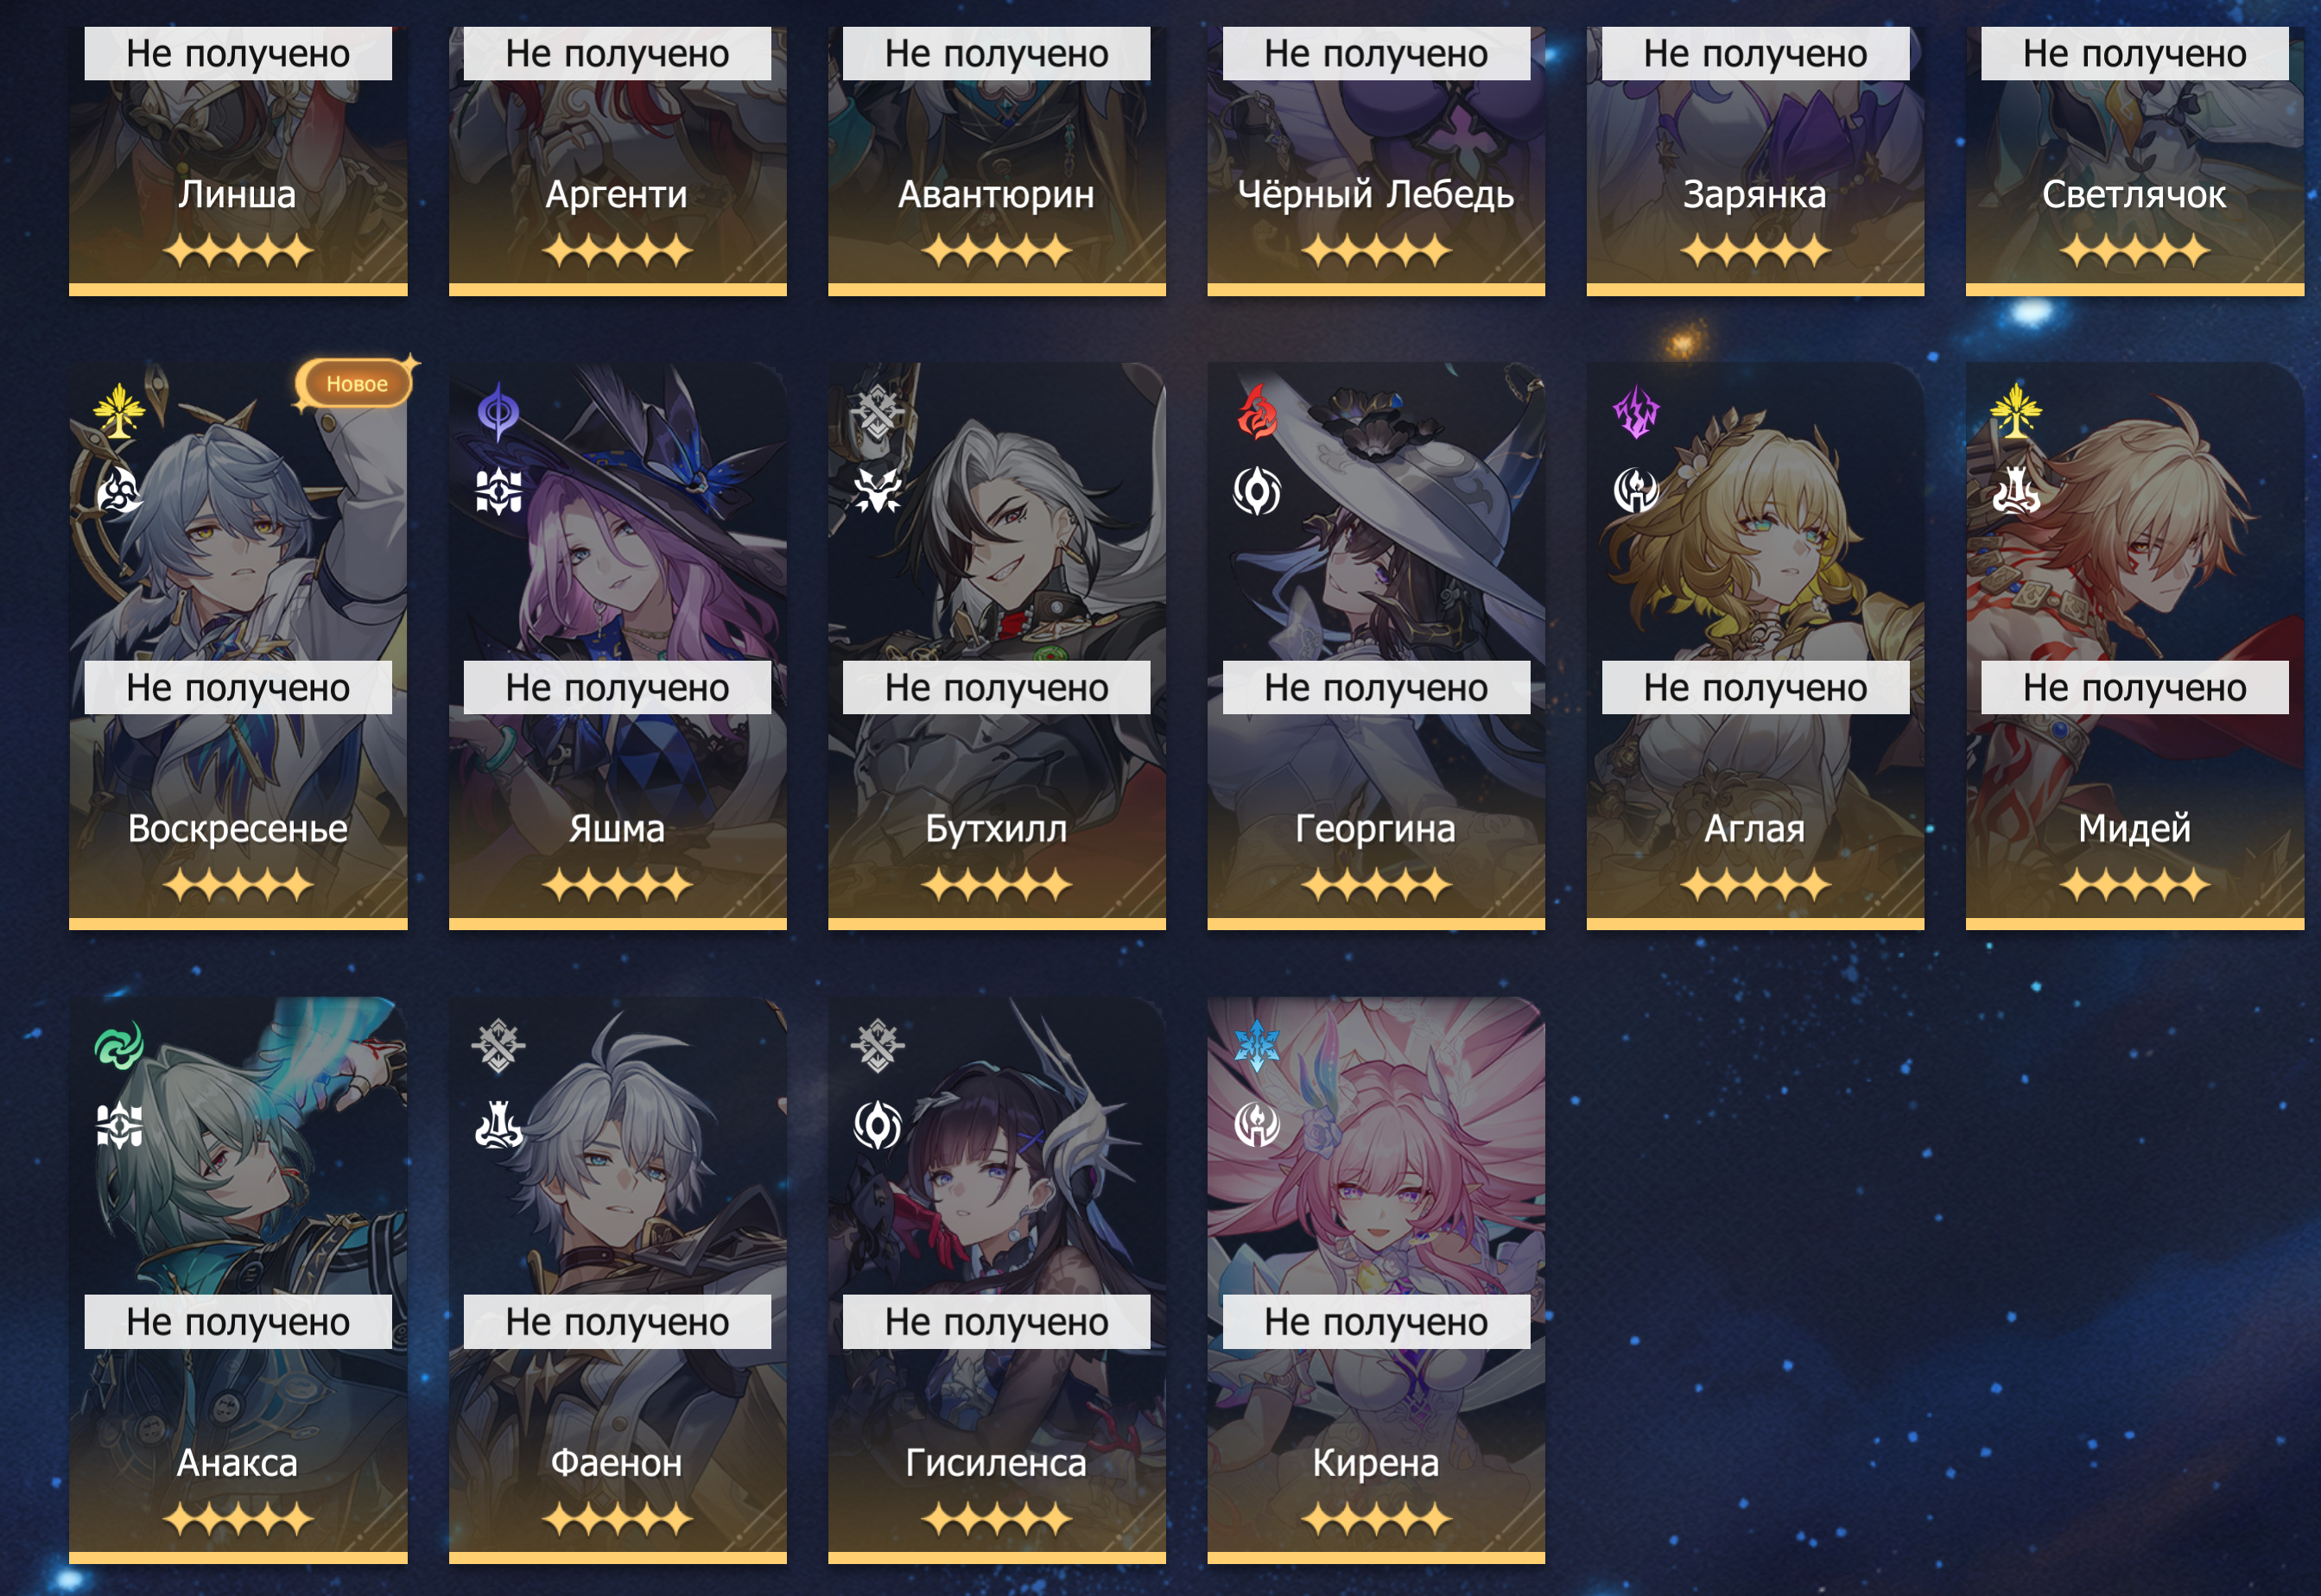The image size is (2321, 1596).
Task: Click the Destruction path icon on Мидей card
Action: [2015, 491]
